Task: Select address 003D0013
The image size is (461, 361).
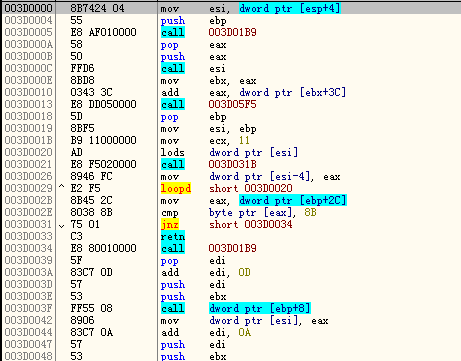Action: click(29, 104)
